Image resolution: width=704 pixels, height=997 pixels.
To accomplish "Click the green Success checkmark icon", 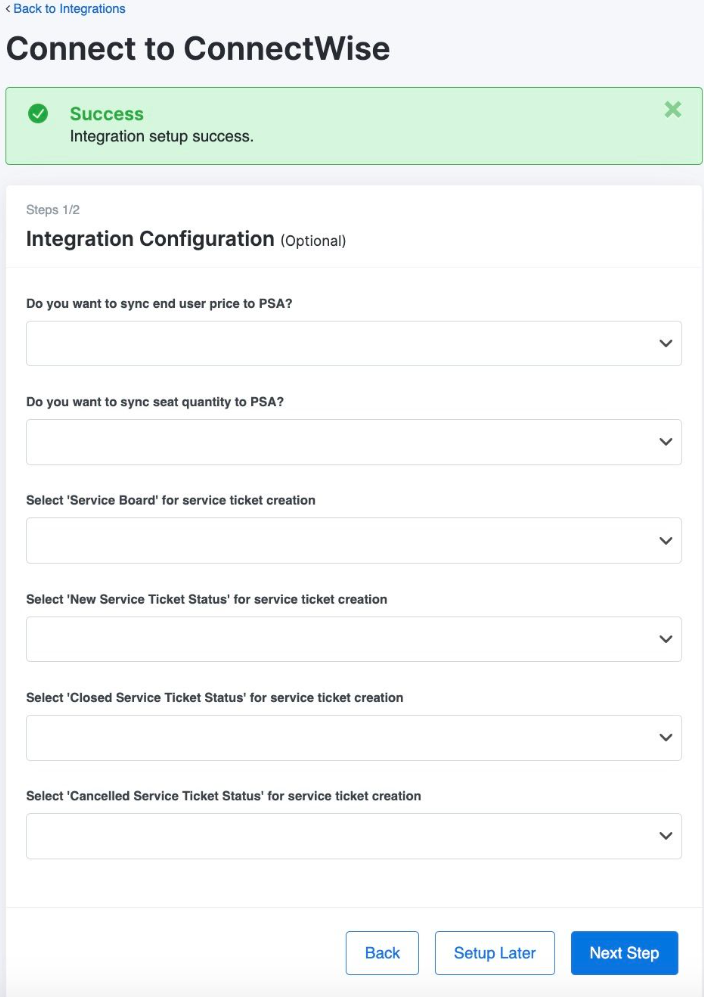I will coord(38,114).
